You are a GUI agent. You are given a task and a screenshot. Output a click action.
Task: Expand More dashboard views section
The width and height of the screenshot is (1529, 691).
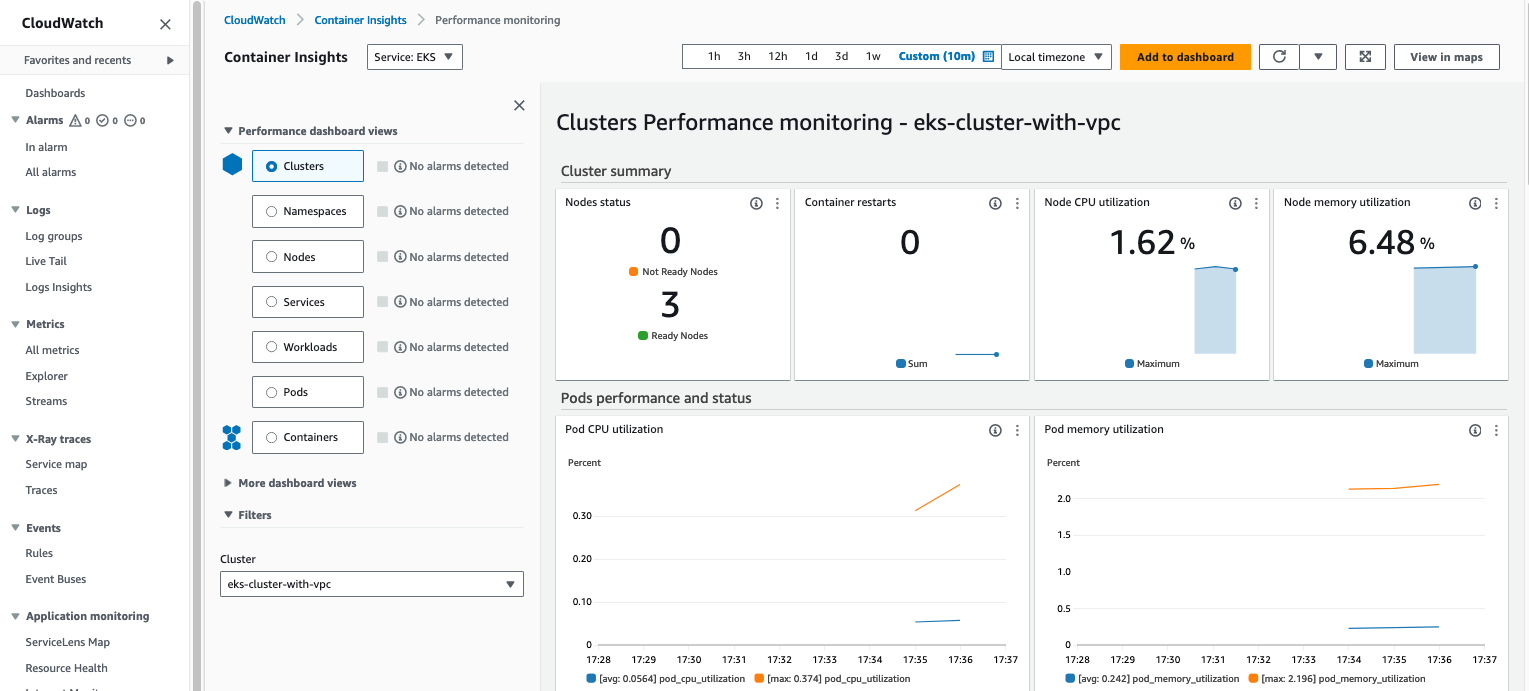tap(290, 483)
